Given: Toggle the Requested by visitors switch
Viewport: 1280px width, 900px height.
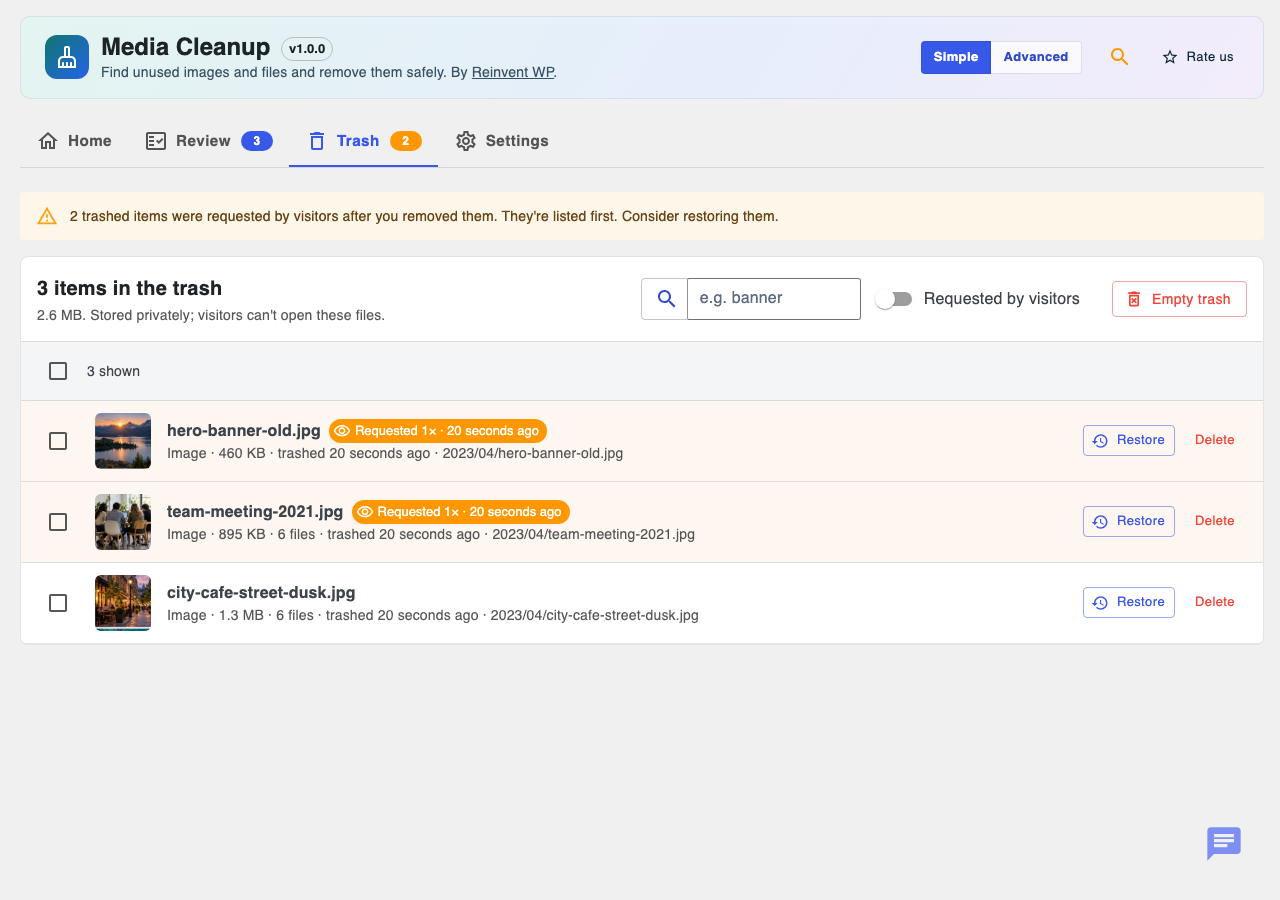Looking at the screenshot, I should (894, 299).
